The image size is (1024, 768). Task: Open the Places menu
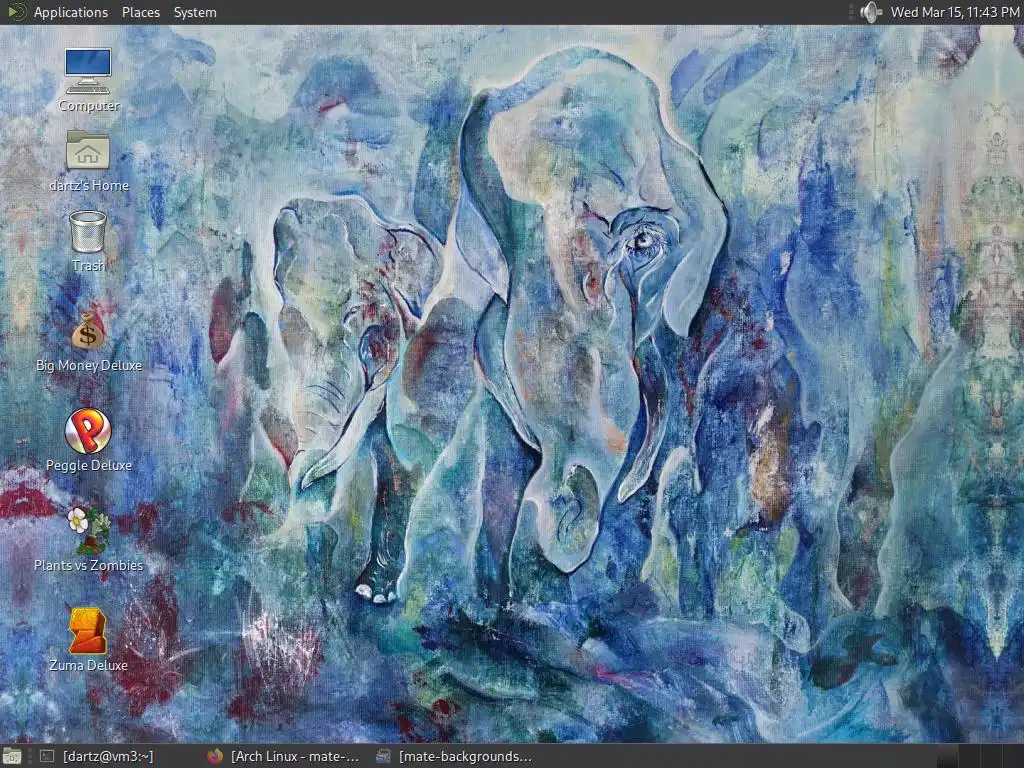[x=140, y=12]
